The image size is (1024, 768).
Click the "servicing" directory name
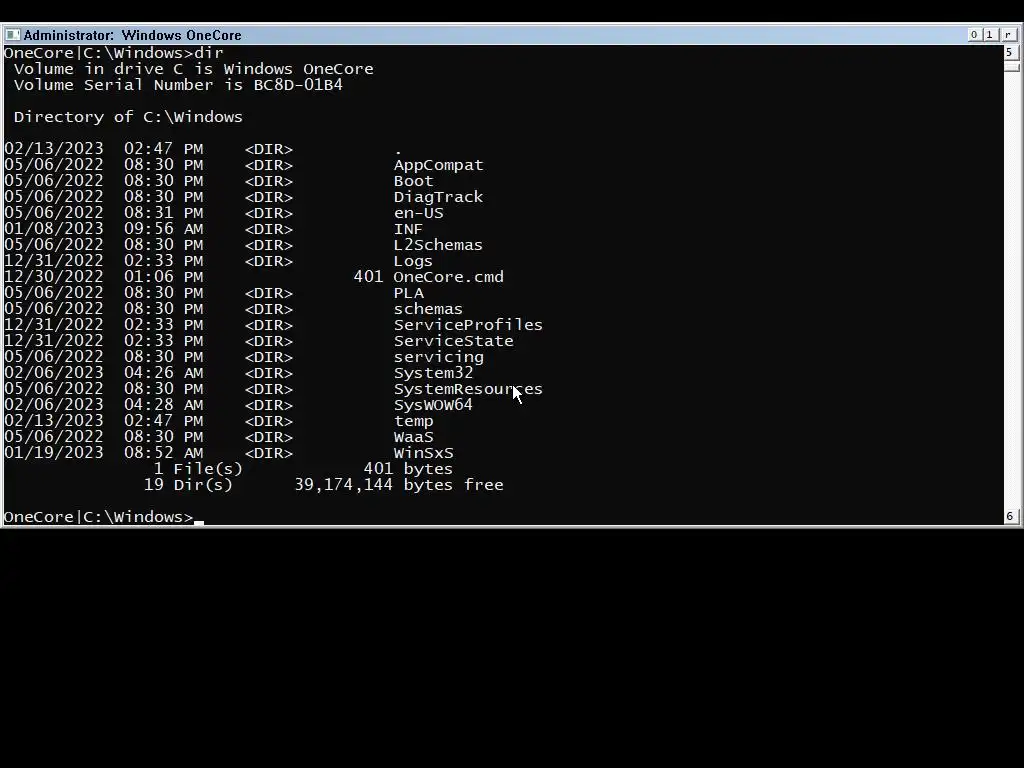point(439,357)
